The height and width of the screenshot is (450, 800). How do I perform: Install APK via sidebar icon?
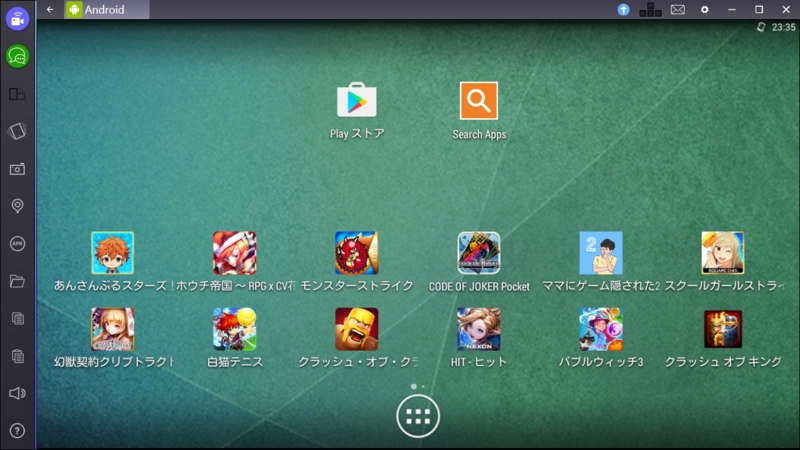tap(17, 244)
